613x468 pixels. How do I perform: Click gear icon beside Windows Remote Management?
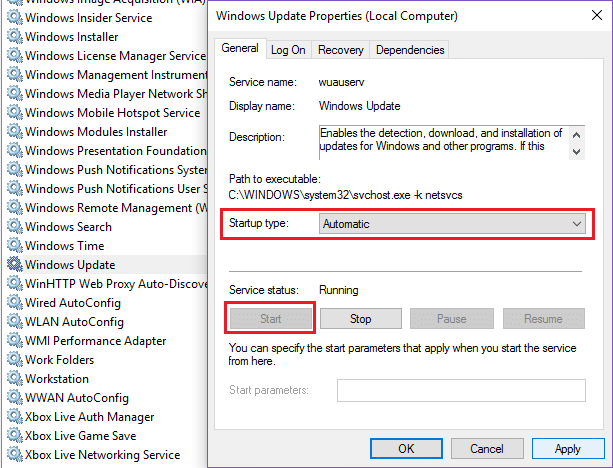15,207
